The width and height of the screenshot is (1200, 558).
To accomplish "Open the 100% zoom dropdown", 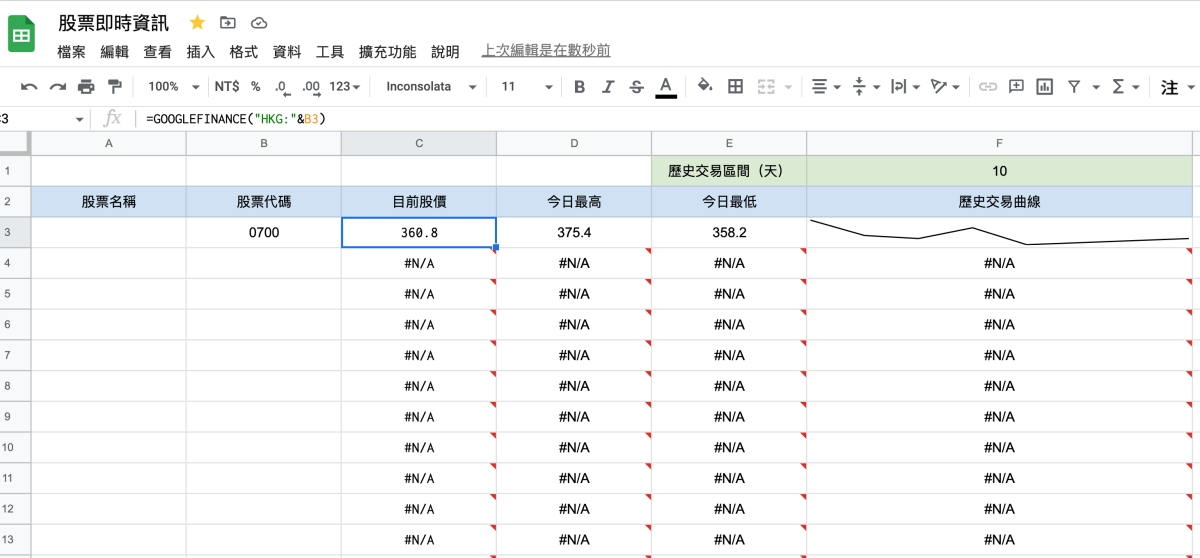I will coord(170,87).
